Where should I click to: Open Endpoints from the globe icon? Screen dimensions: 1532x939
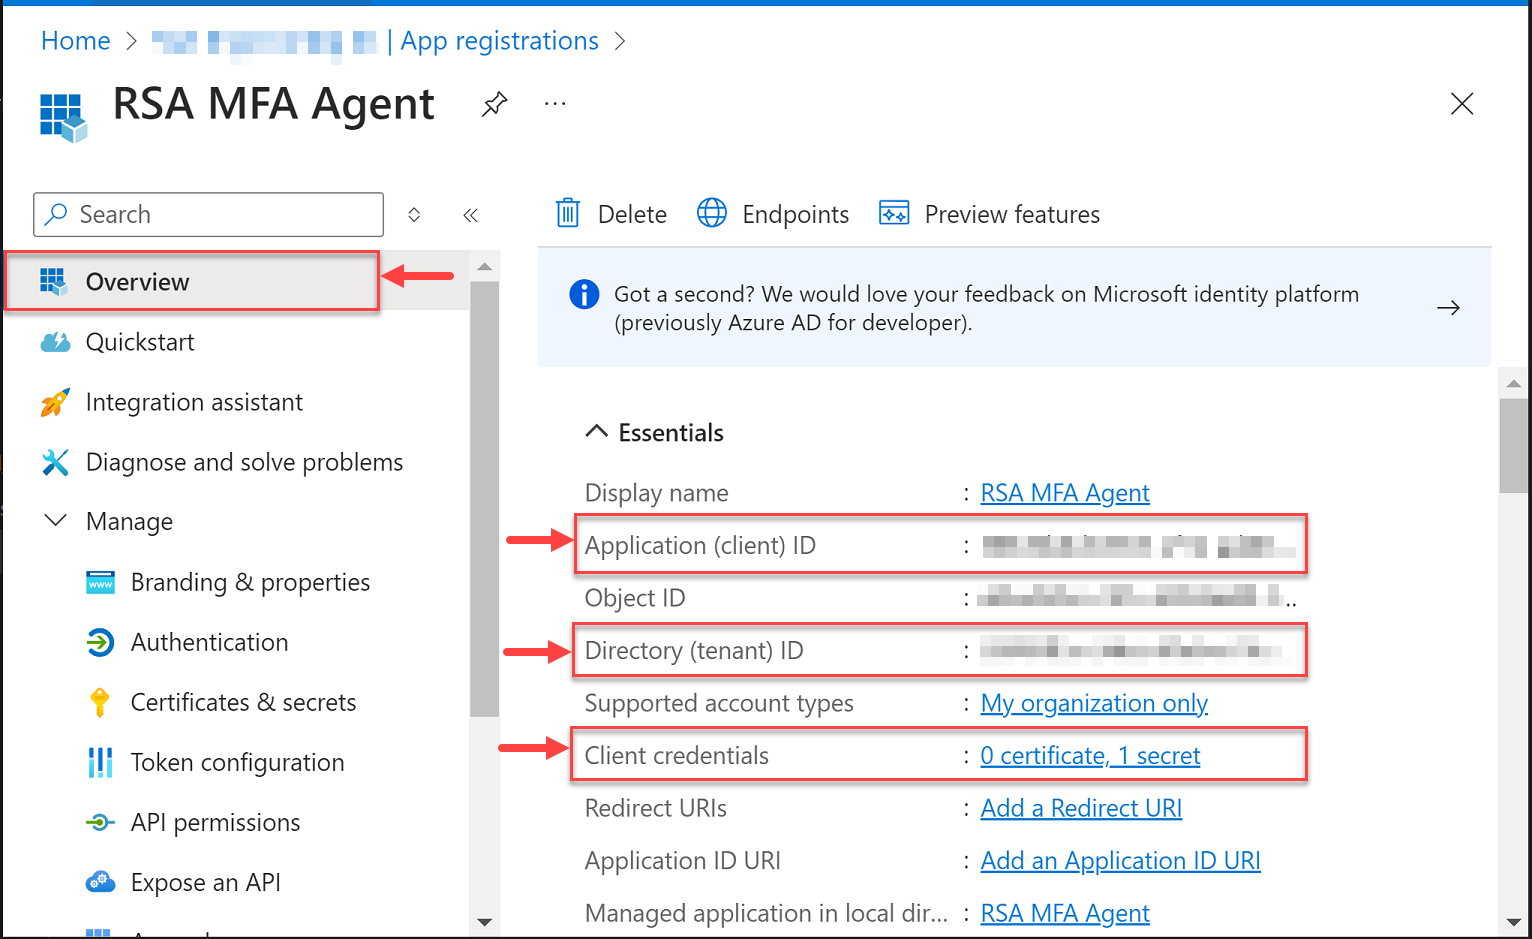tap(712, 213)
